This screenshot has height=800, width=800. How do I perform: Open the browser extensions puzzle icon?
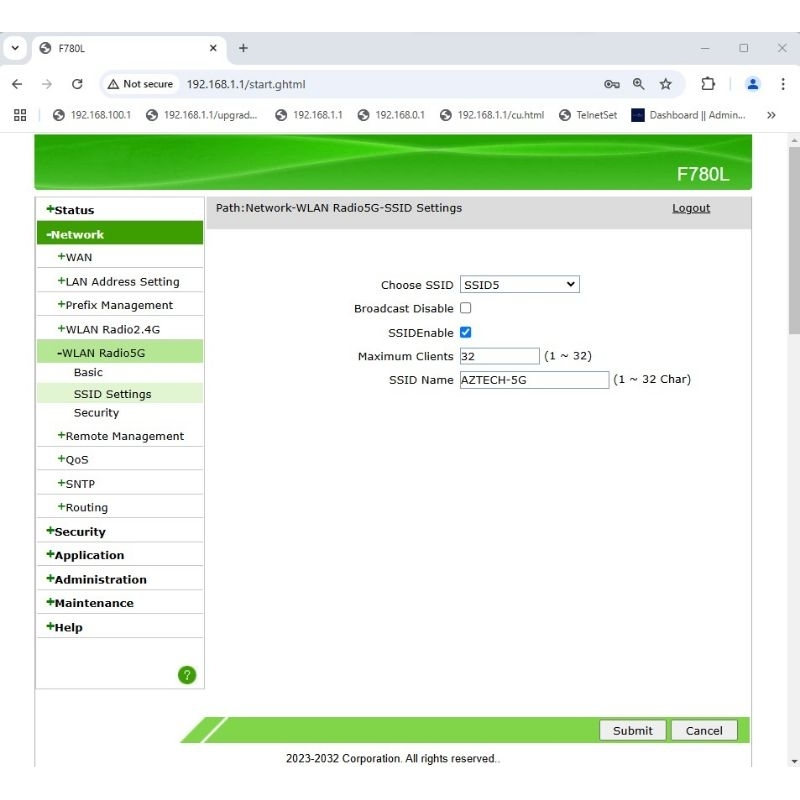[x=708, y=84]
